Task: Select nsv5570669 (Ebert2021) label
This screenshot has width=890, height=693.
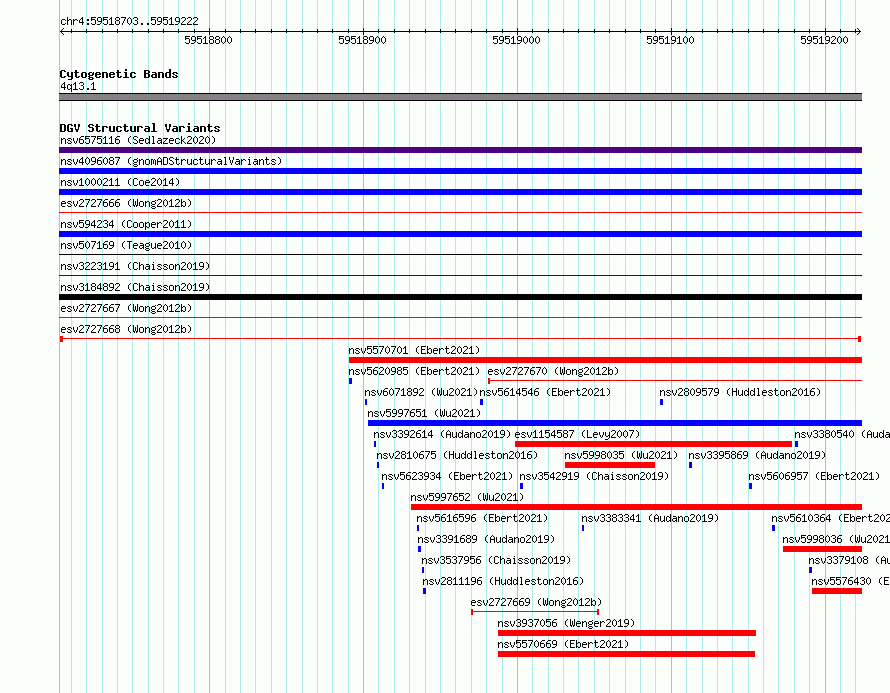Action: click(x=563, y=644)
